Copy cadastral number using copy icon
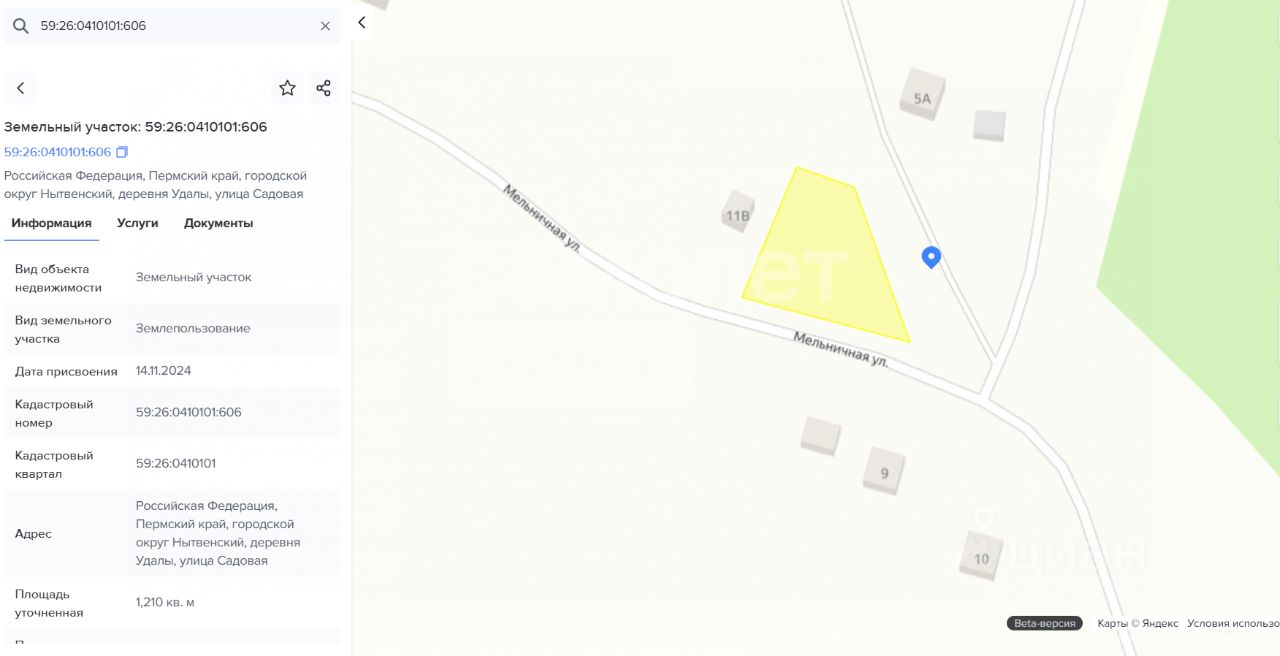The height and width of the screenshot is (656, 1280). [x=122, y=152]
